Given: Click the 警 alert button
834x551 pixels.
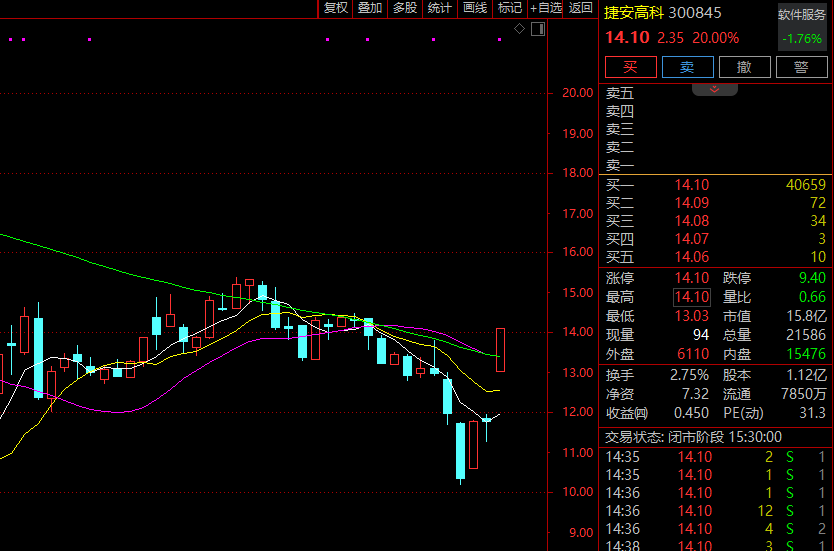Looking at the screenshot, I should coord(801,67).
